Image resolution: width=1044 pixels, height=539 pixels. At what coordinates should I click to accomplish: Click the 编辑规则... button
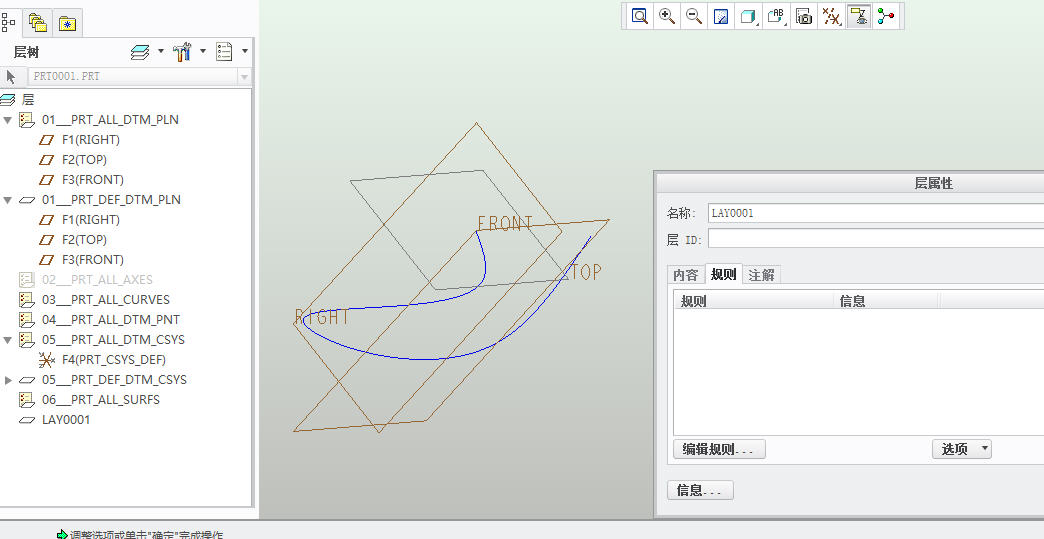point(719,449)
